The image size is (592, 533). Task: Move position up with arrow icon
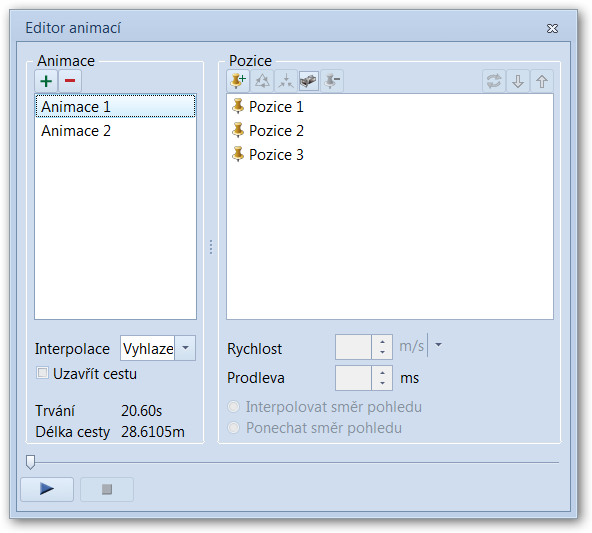542,81
